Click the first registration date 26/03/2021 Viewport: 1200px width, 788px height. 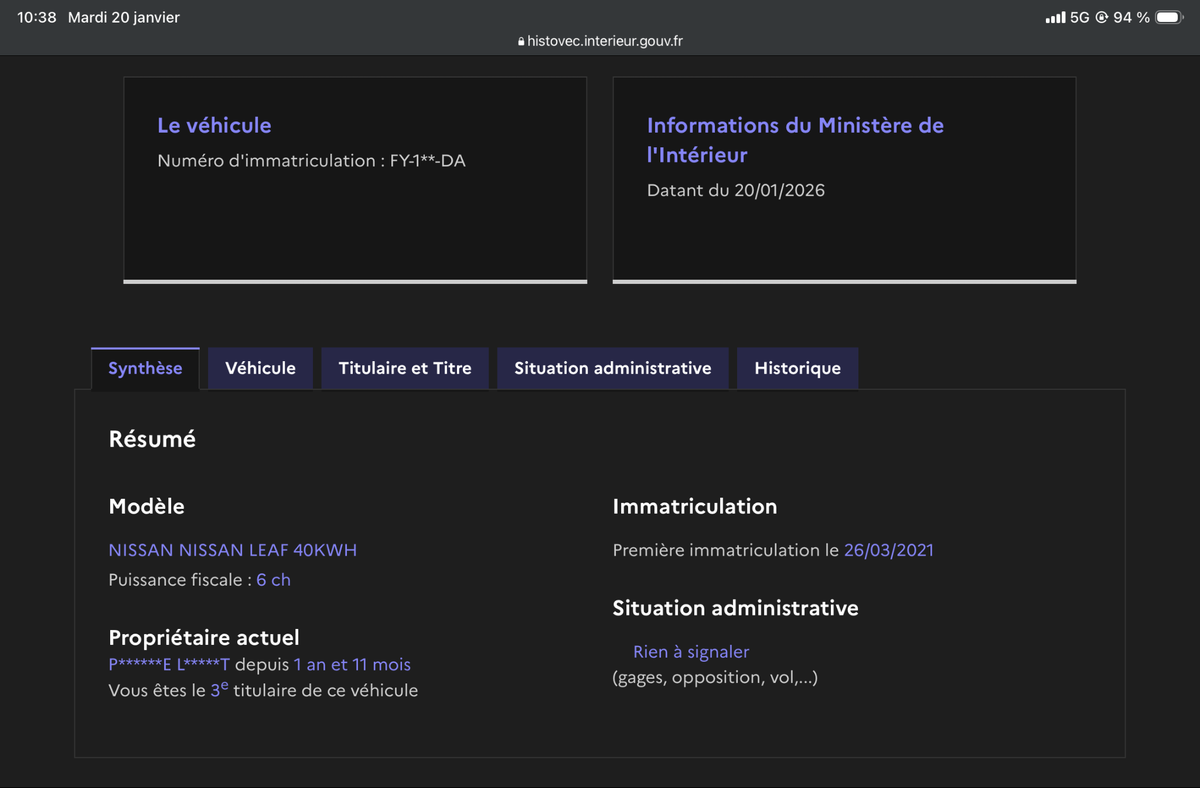[888, 550]
